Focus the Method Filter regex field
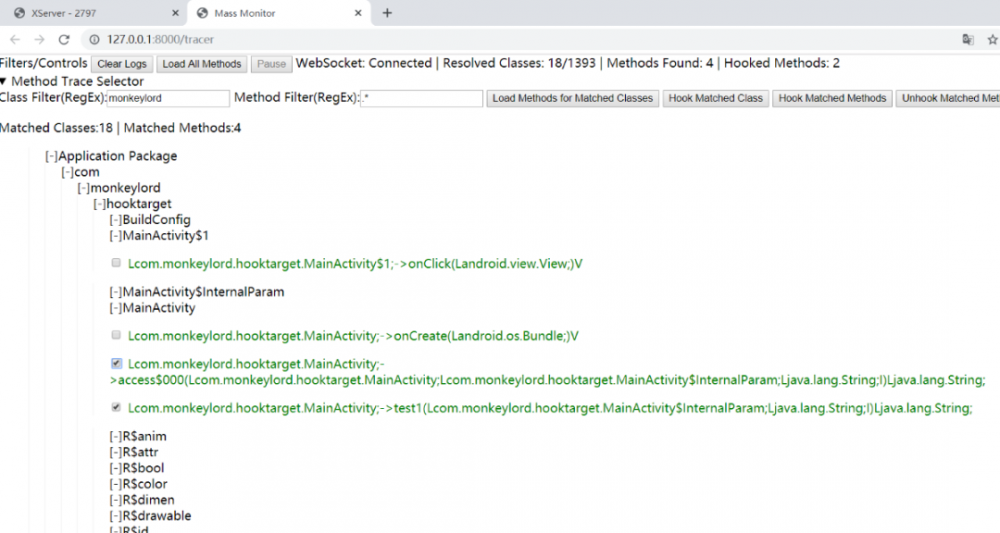This screenshot has width=1000, height=533. [x=421, y=98]
